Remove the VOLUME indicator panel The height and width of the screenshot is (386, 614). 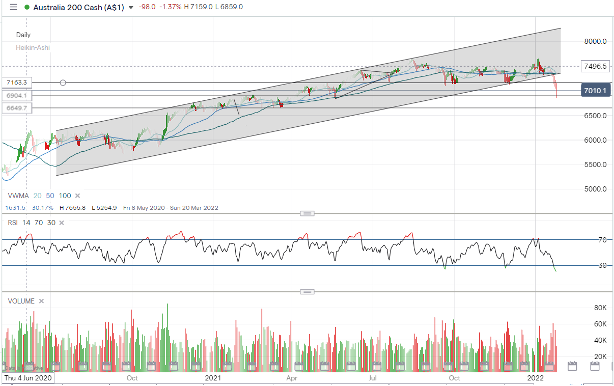tap(42, 301)
